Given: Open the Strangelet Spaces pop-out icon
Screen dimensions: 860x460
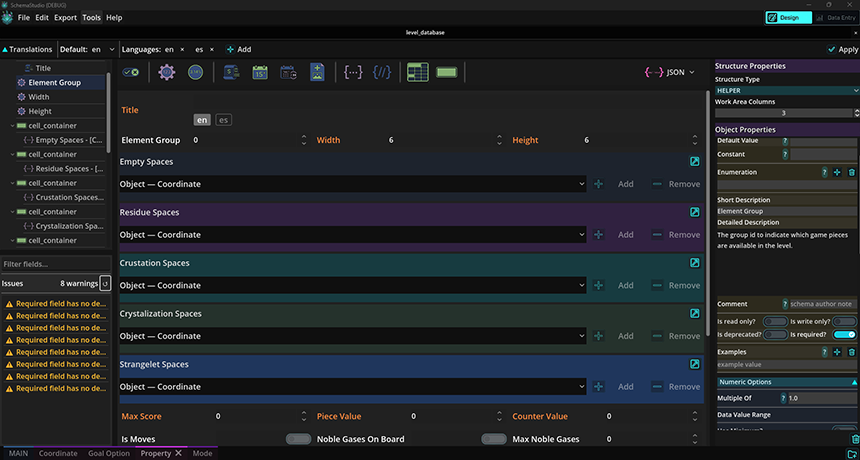Looking at the screenshot, I should 694,364.
